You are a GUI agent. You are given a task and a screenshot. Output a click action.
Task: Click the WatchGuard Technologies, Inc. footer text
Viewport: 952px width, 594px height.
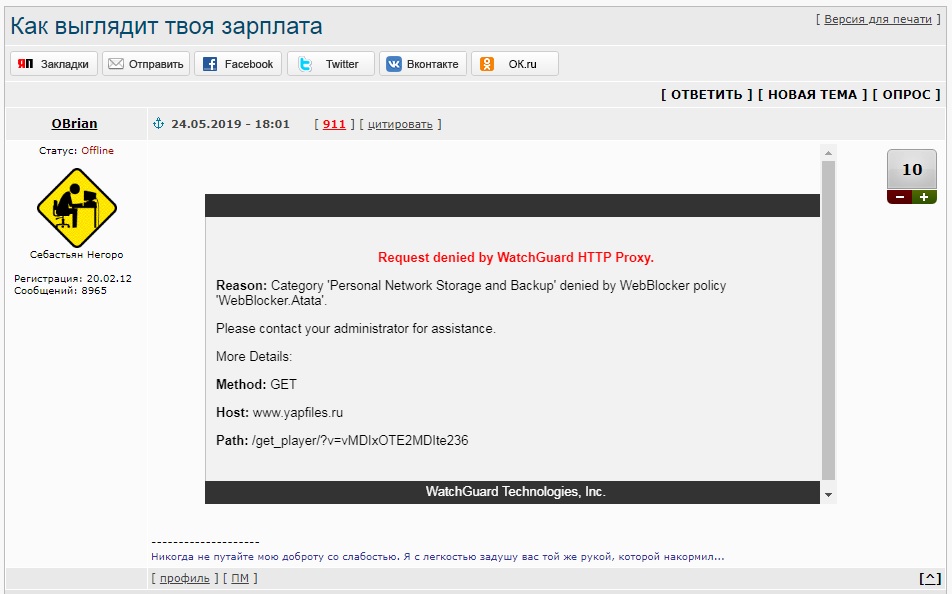(x=515, y=492)
